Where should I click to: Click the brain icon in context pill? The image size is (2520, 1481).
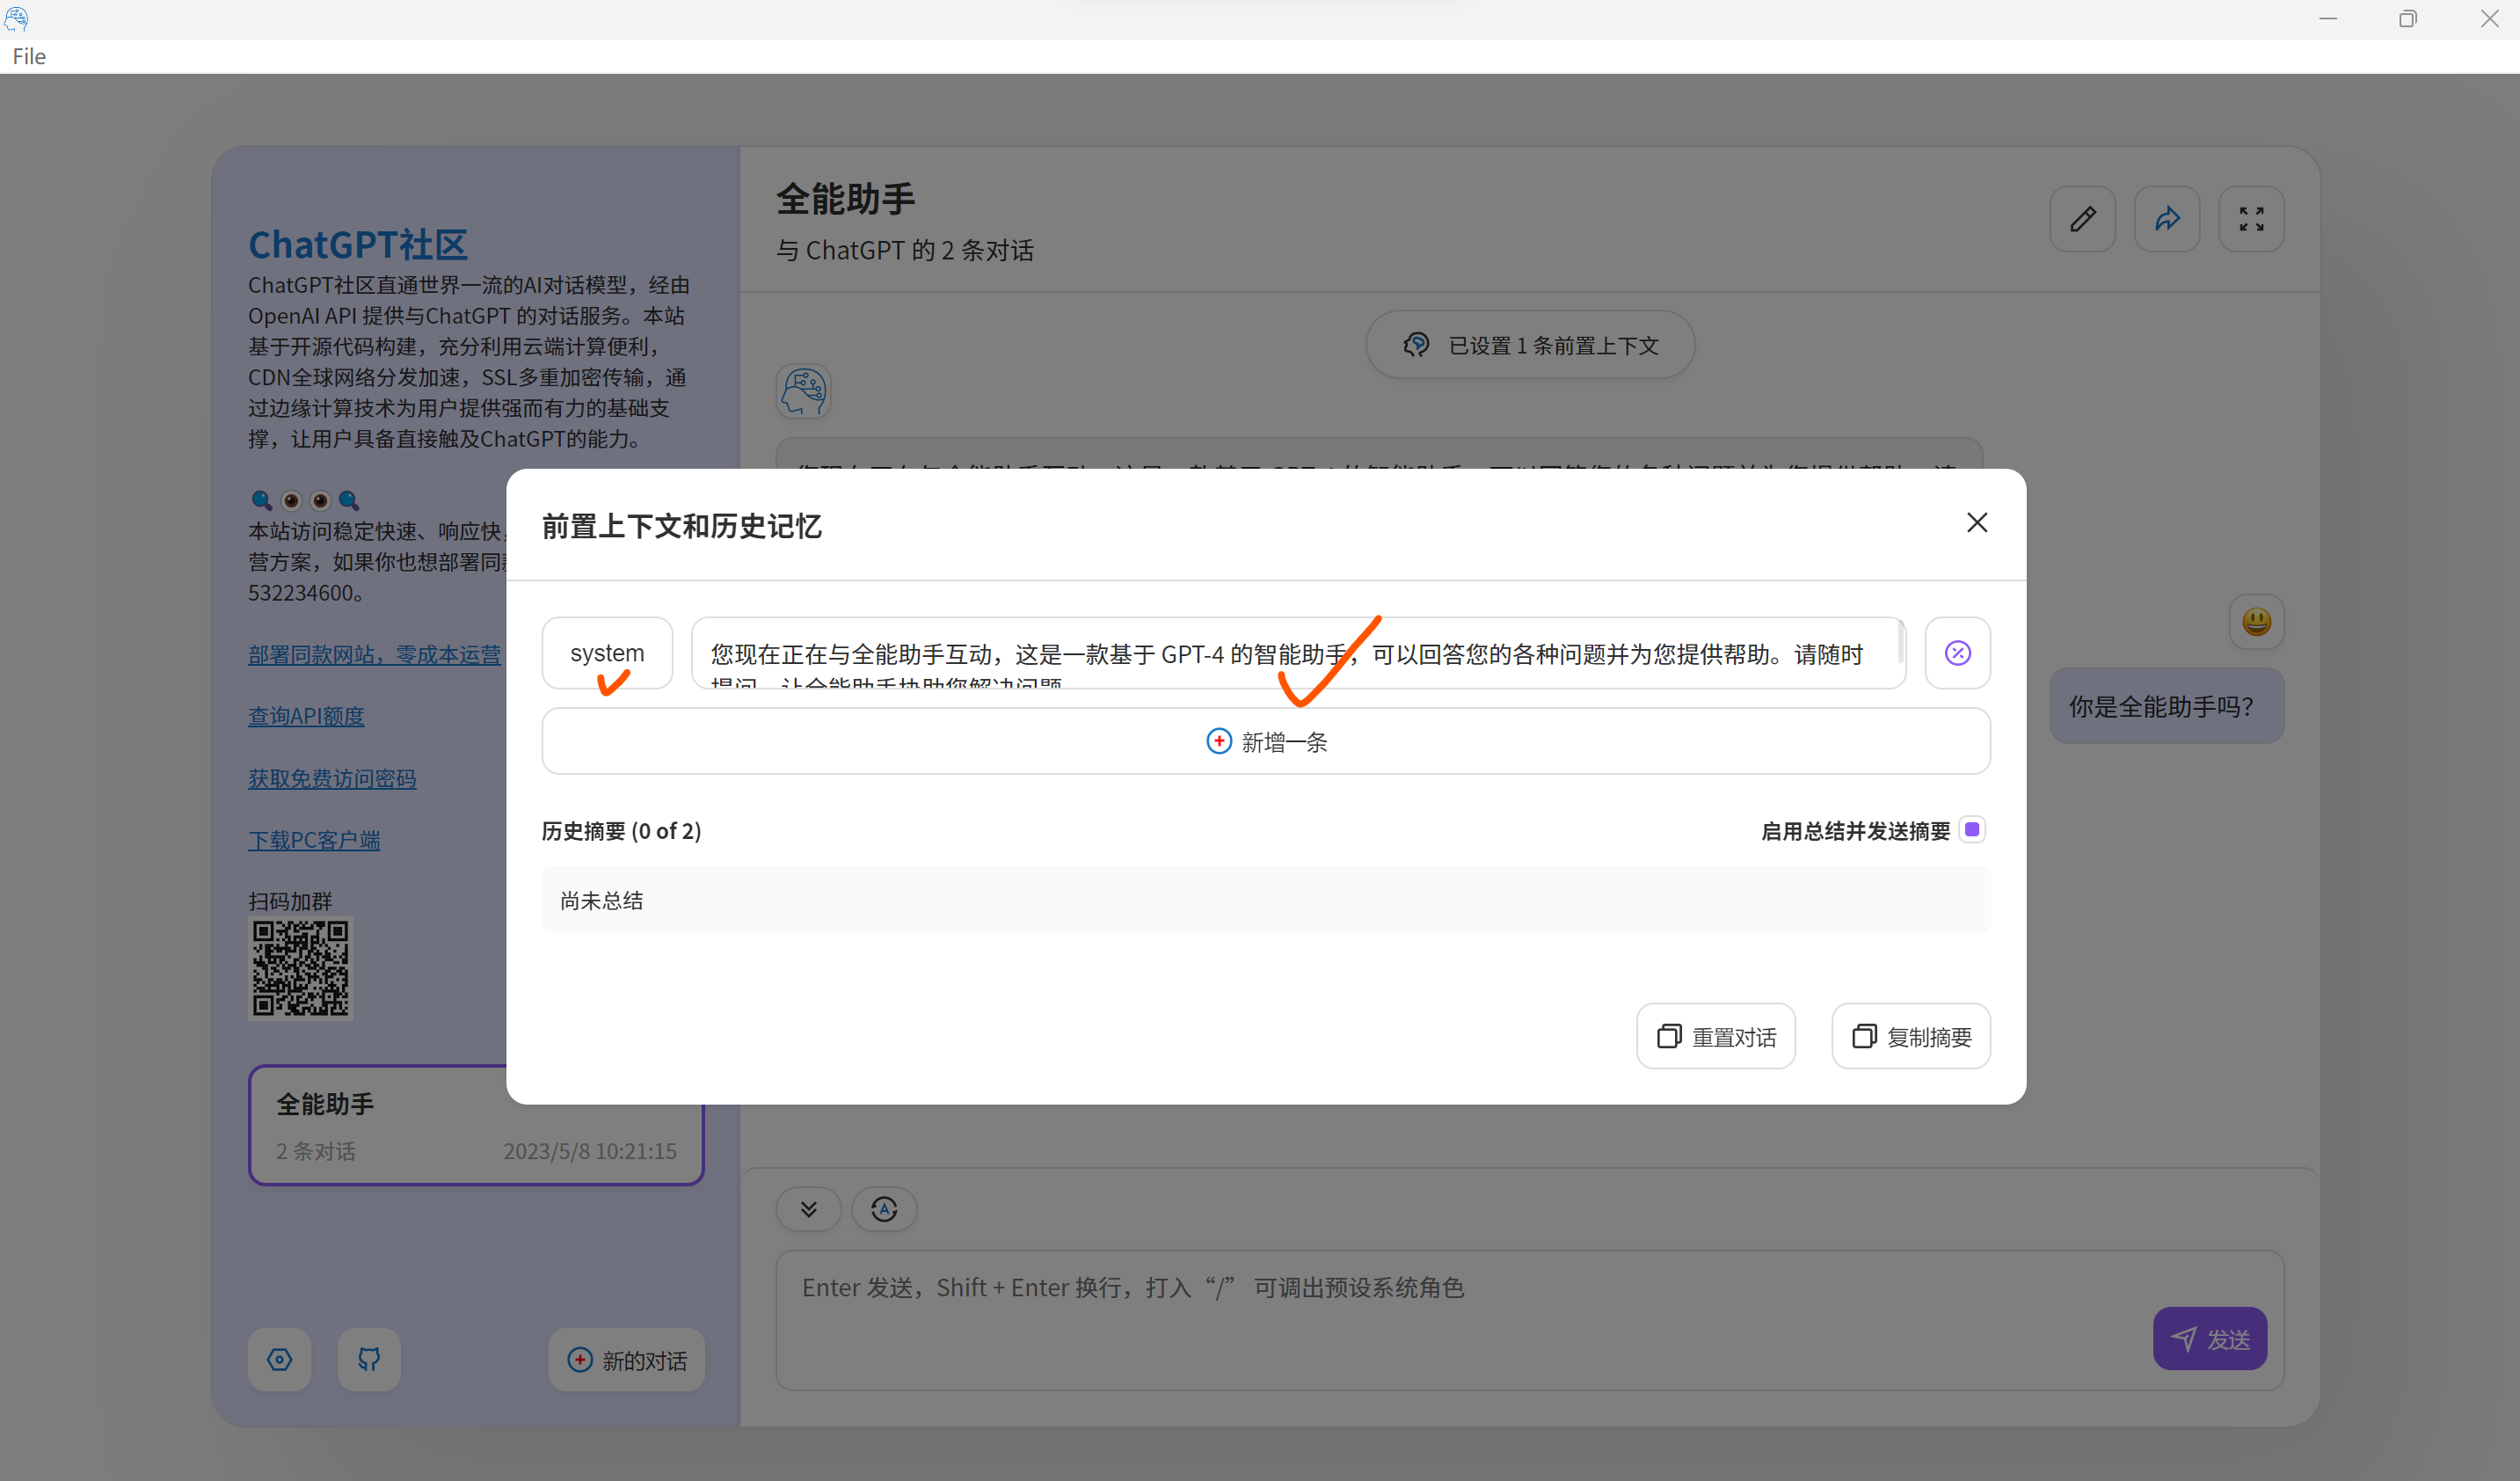[x=1416, y=345]
